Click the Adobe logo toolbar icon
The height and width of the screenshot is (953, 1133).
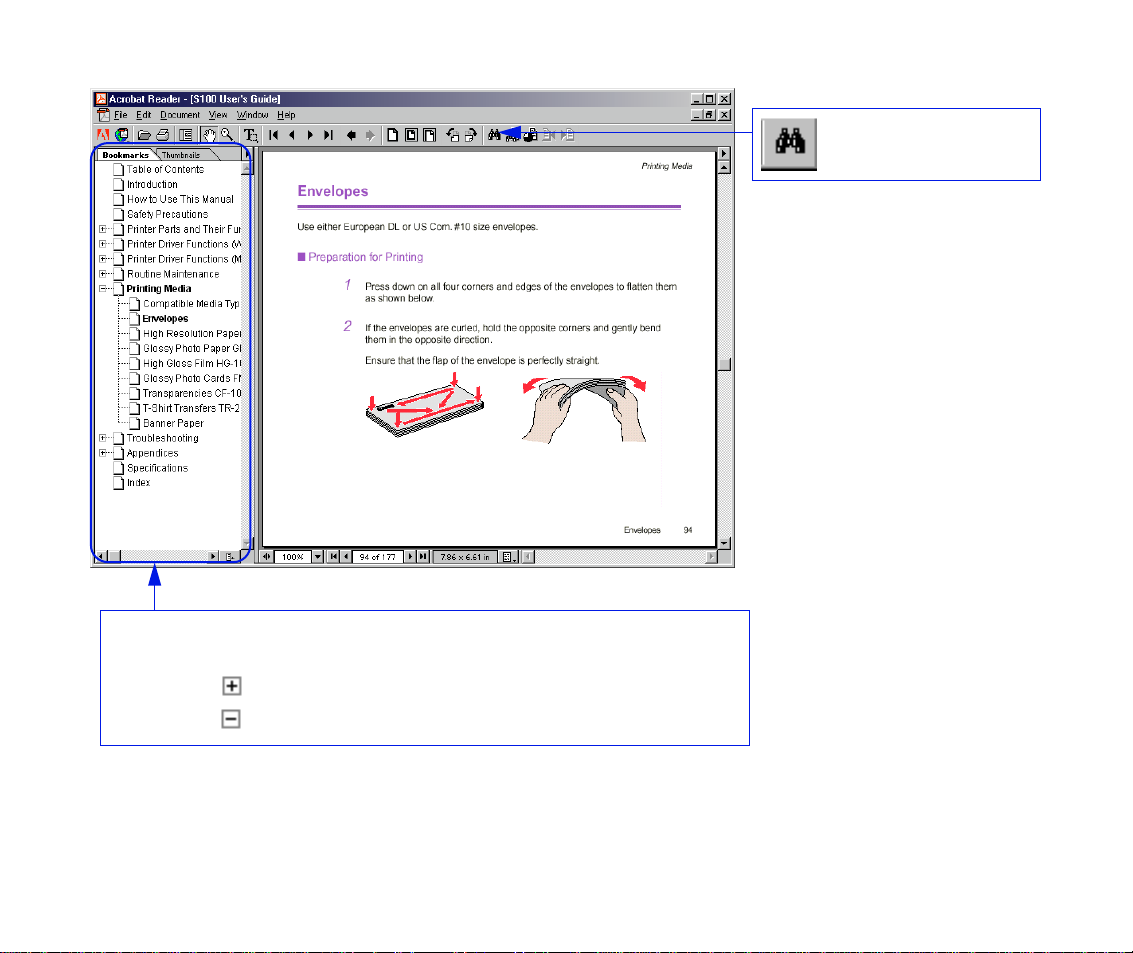tap(103, 135)
